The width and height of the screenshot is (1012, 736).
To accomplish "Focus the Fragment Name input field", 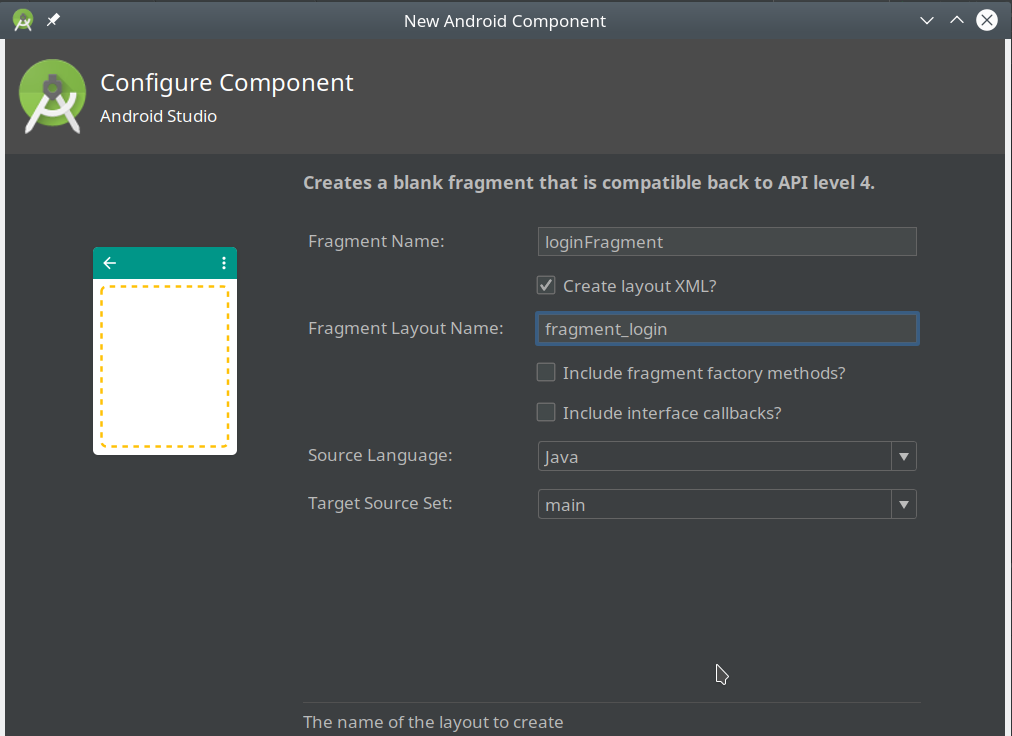I will 727,241.
